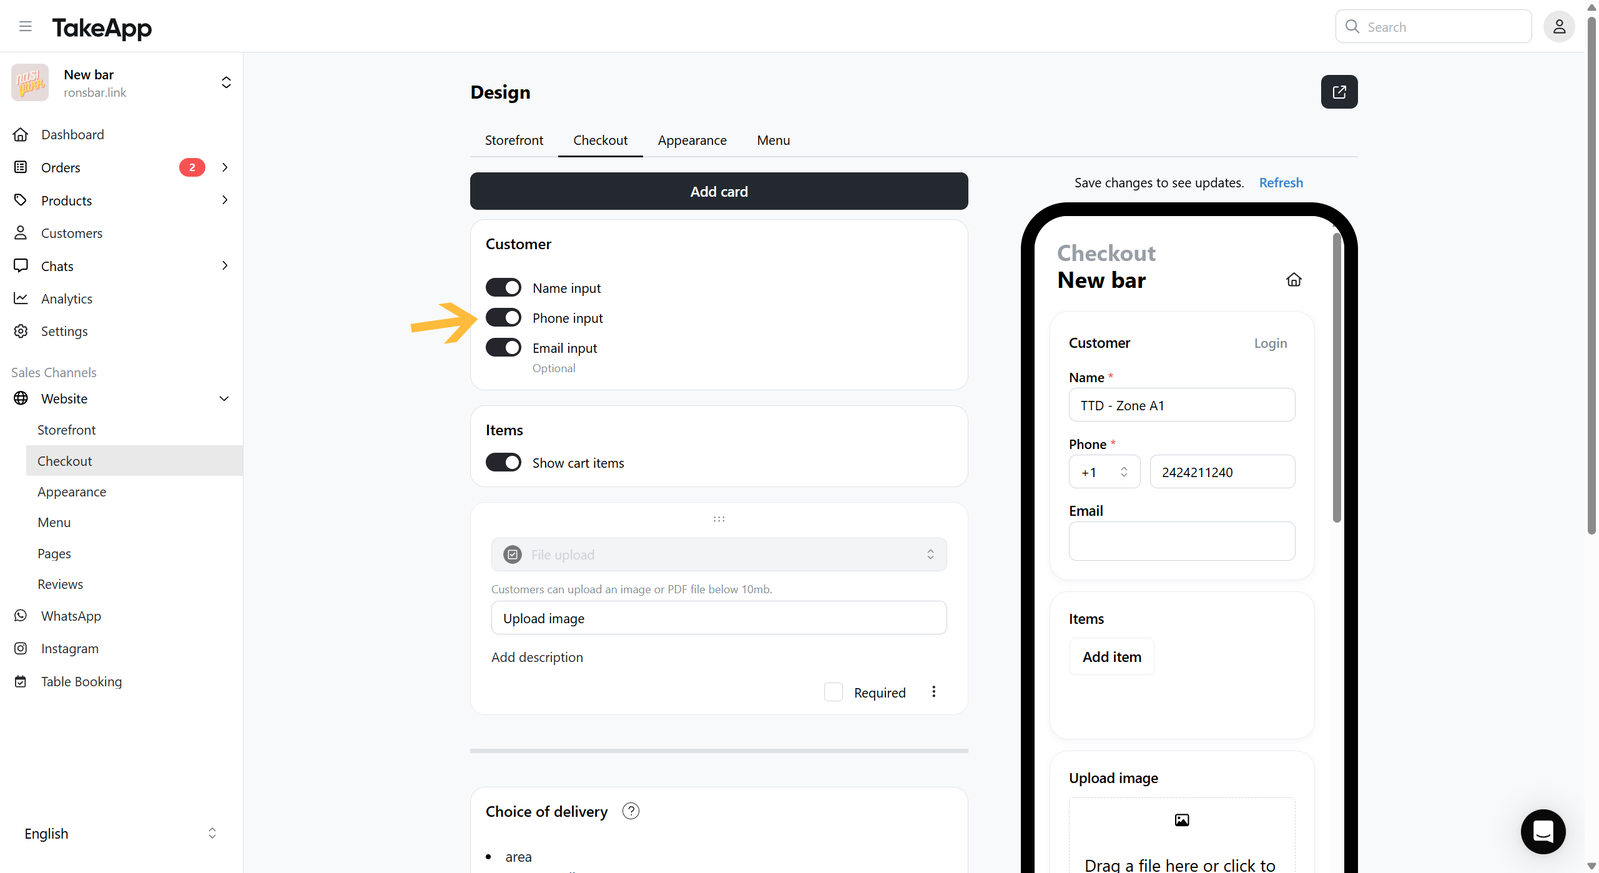Click the preview phone scrollbar
This screenshot has width=1599, height=873.
[1337, 378]
